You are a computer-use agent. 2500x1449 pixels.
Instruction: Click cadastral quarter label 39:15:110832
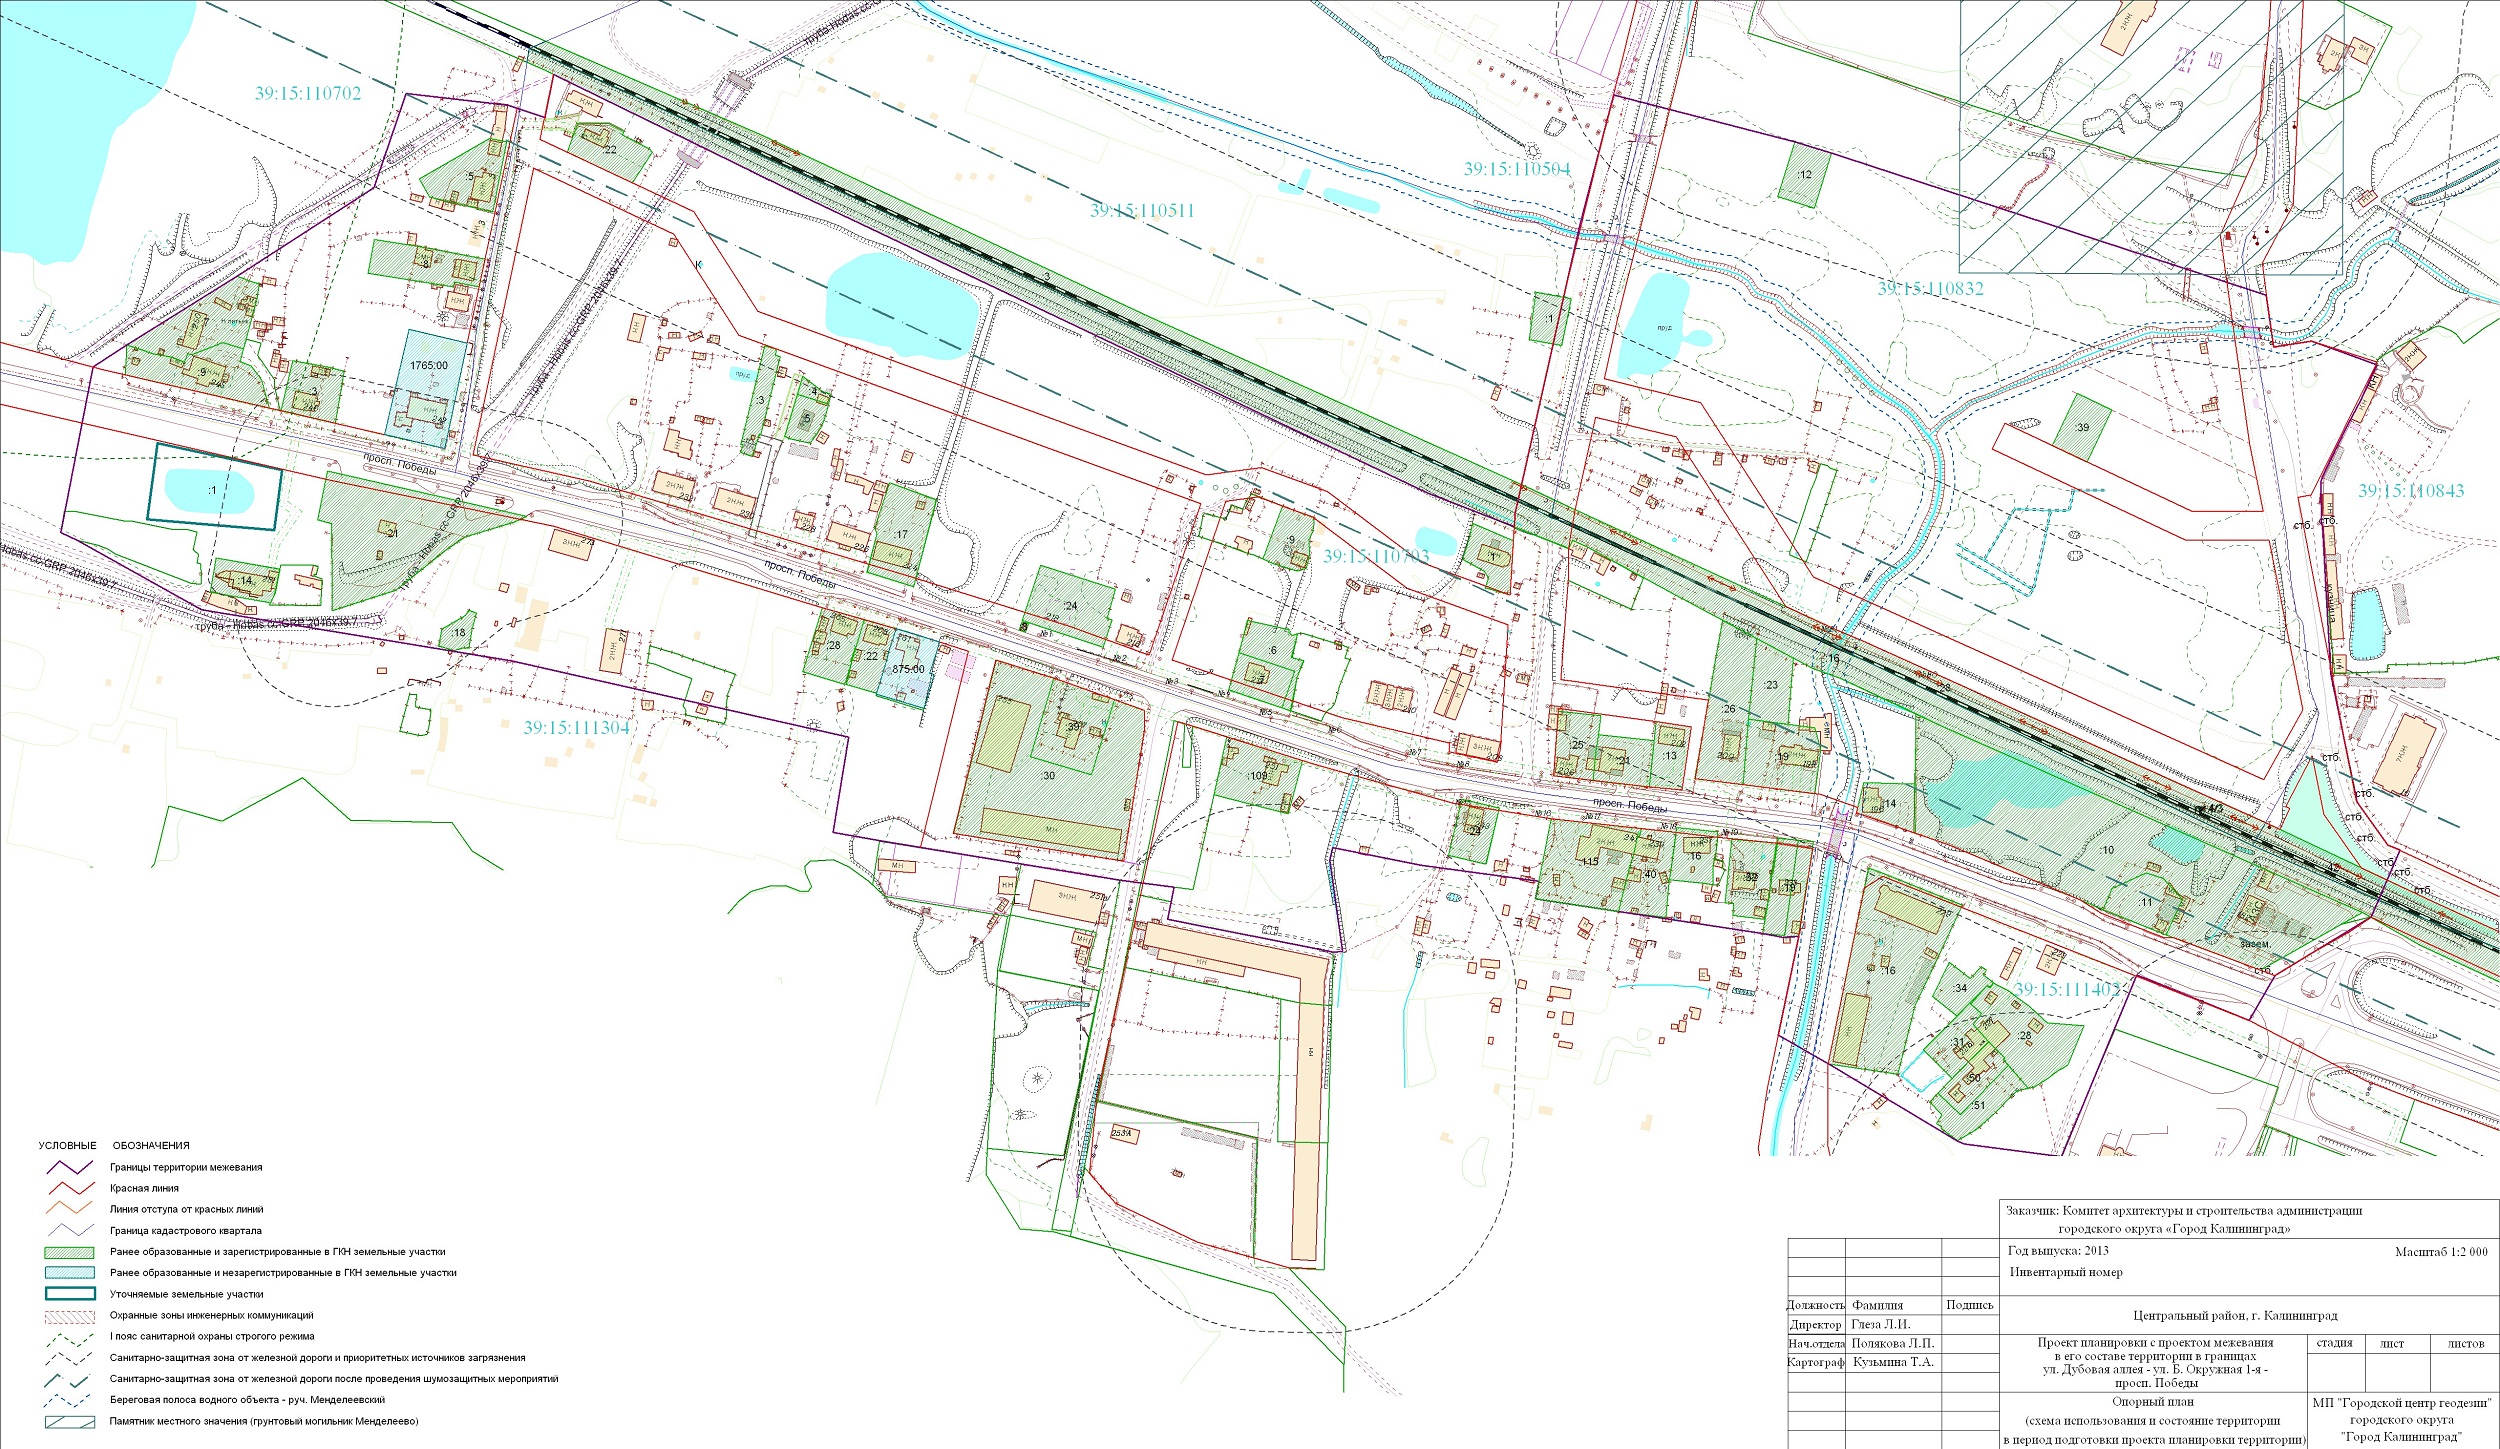(x=1930, y=288)
